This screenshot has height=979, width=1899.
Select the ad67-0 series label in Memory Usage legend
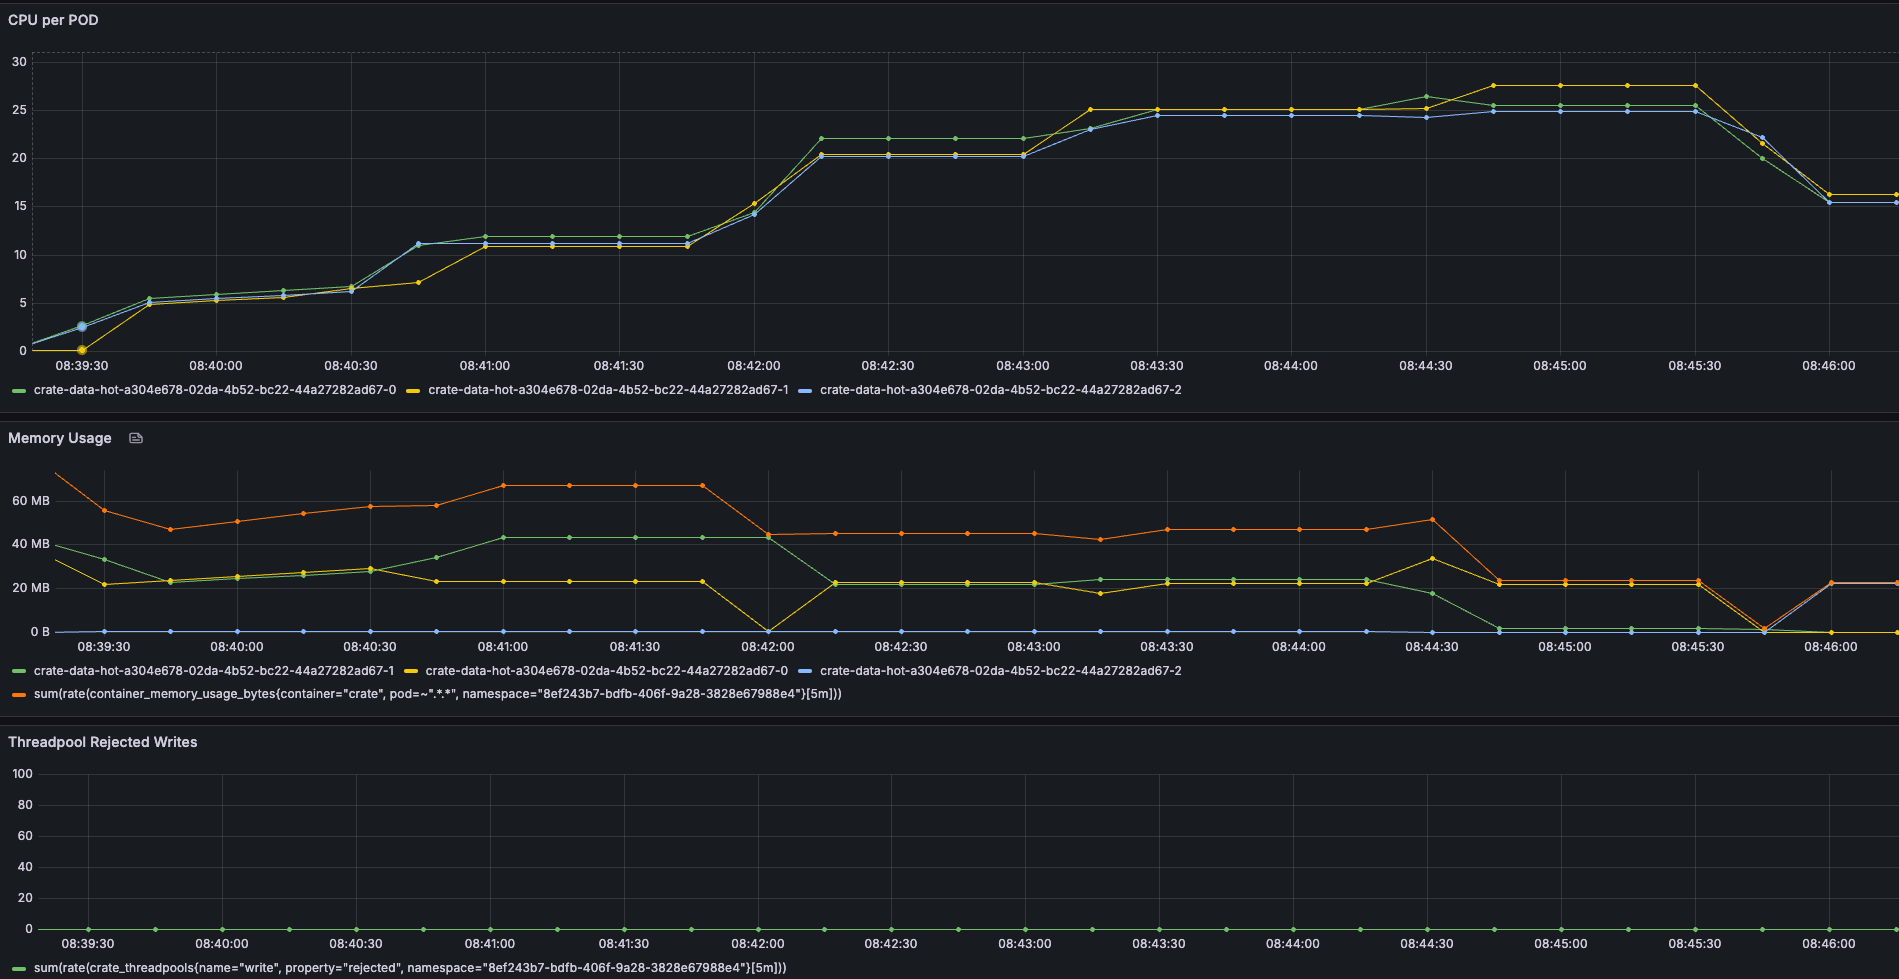606,671
